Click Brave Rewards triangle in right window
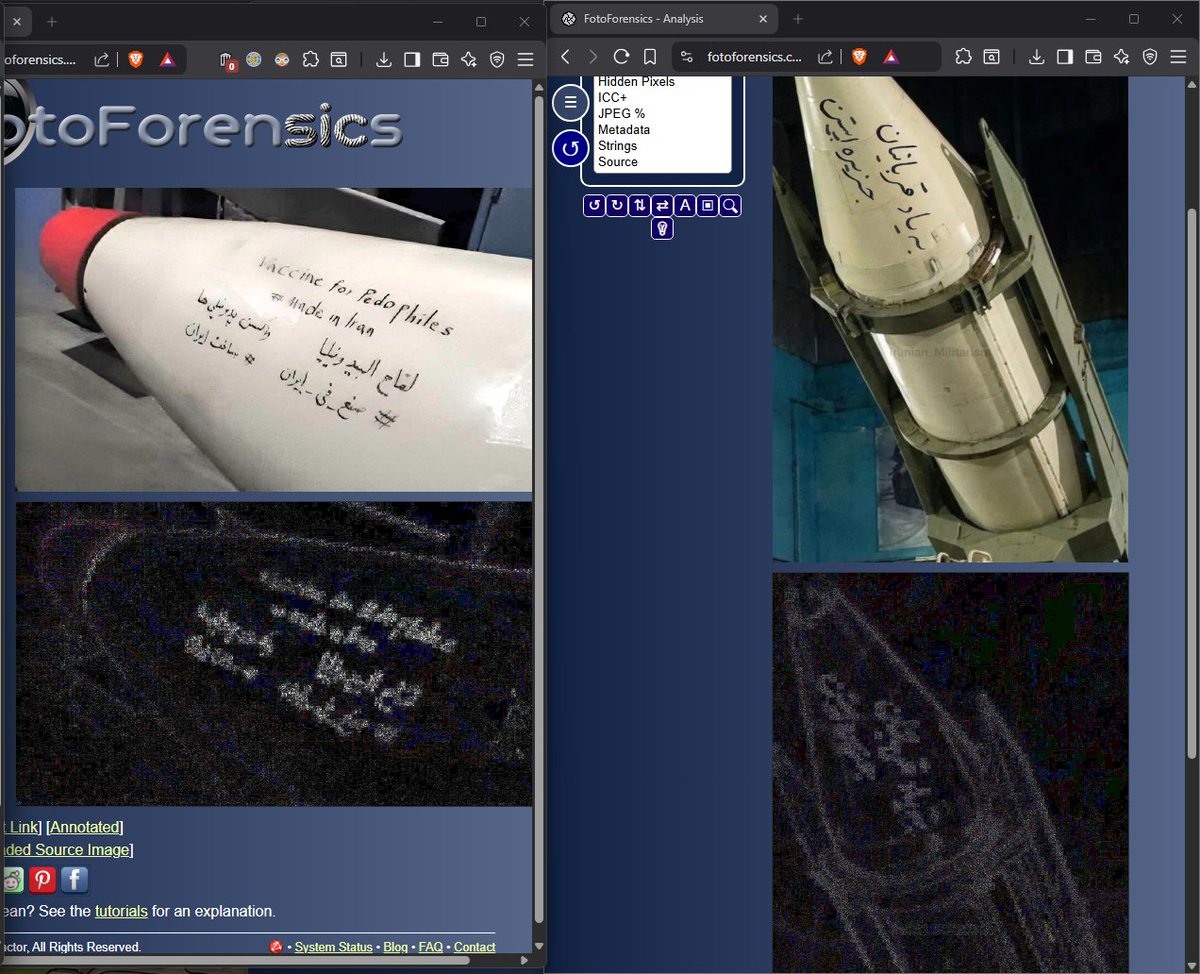The width and height of the screenshot is (1200, 974). [x=891, y=57]
